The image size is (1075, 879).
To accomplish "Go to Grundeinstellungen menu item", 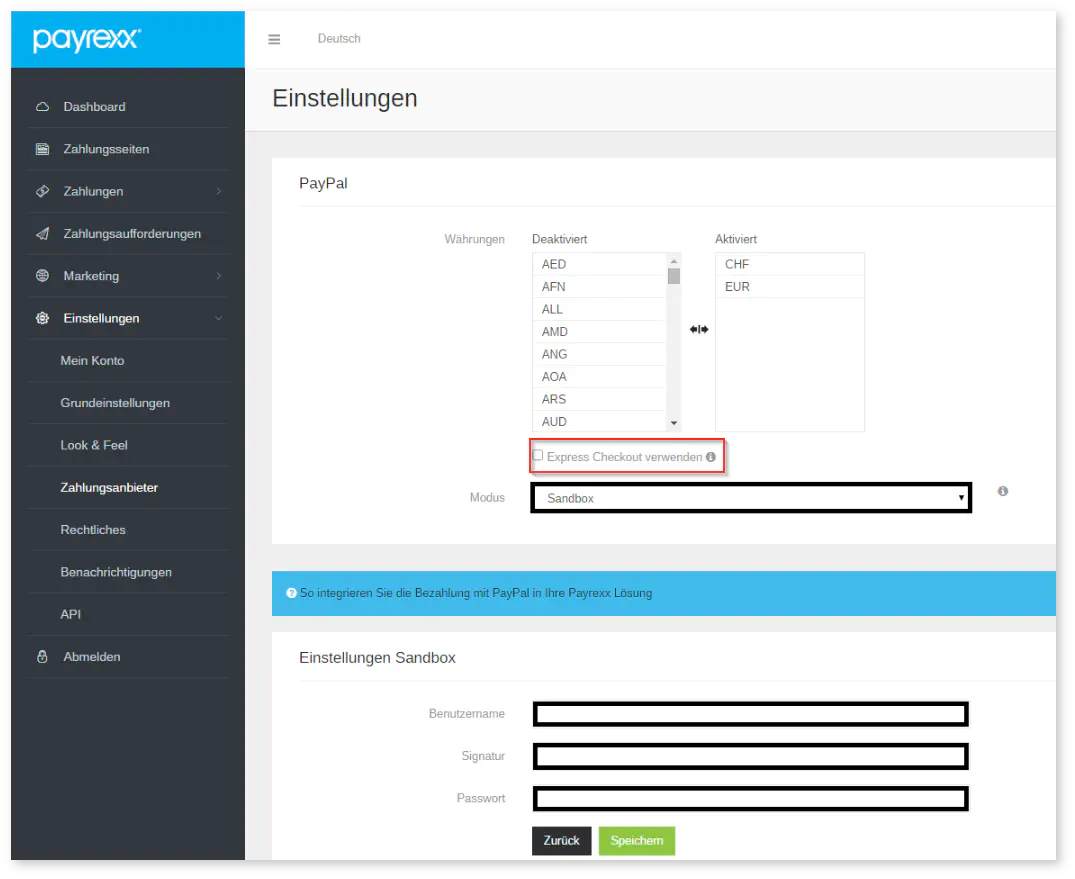I will point(115,403).
